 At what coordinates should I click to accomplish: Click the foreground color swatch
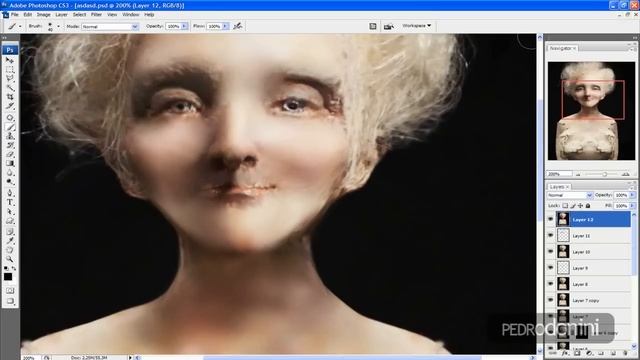[8, 277]
